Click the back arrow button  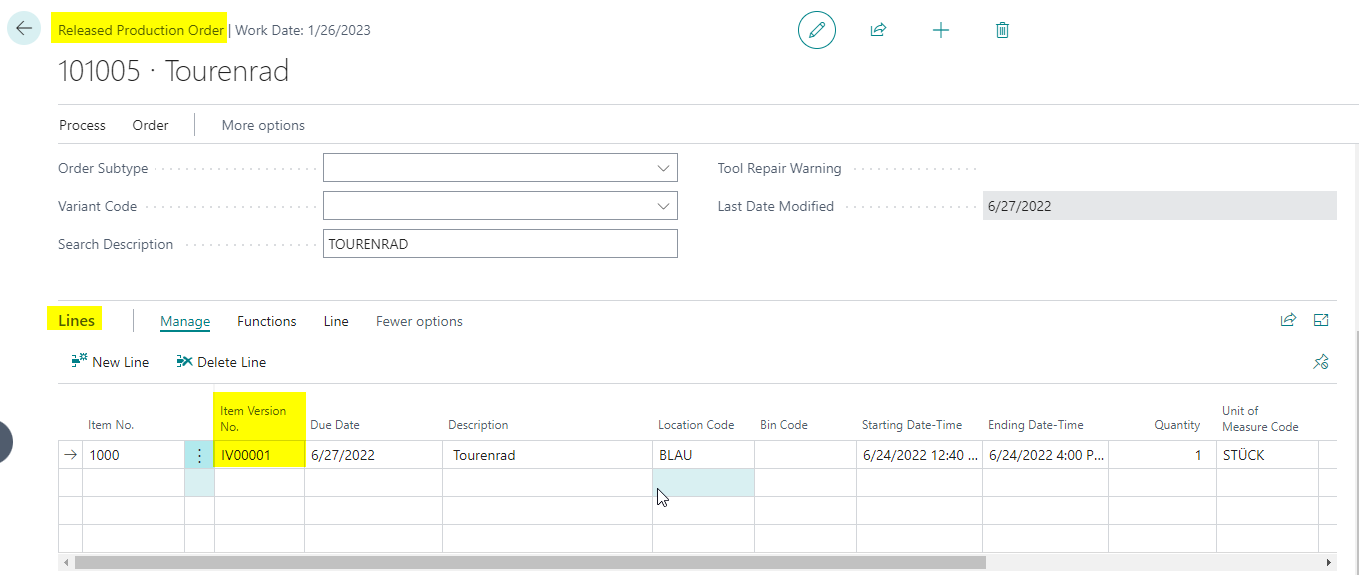[x=24, y=29]
